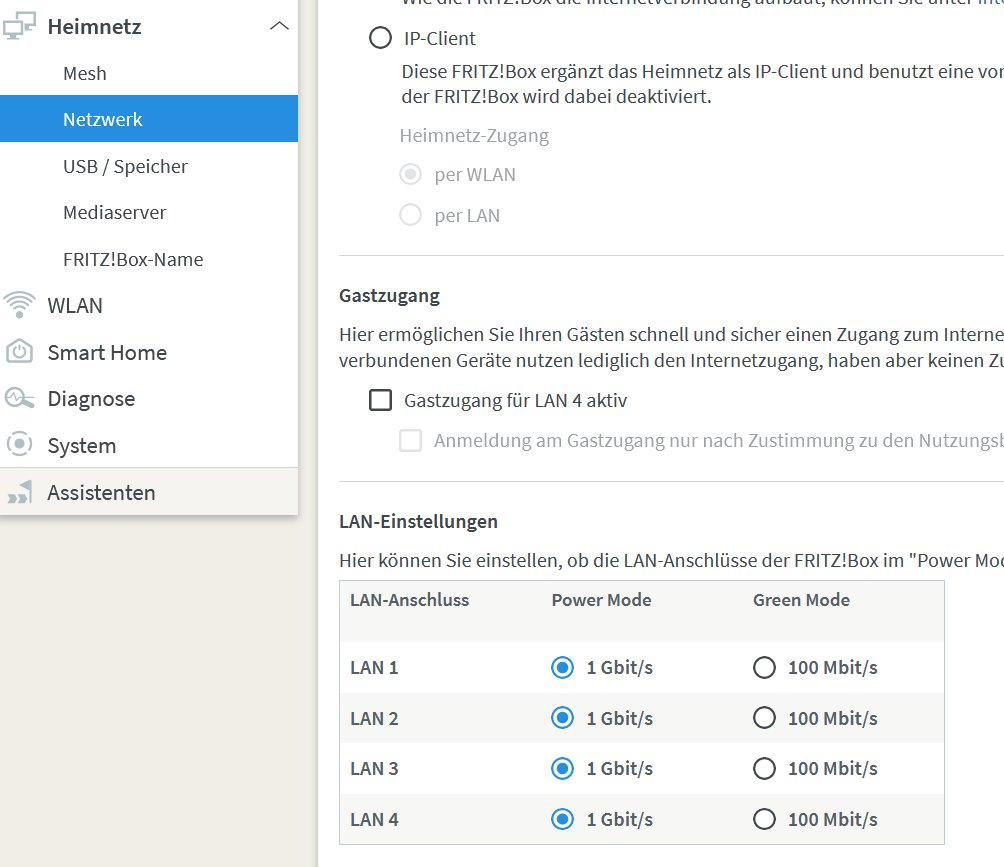The image size is (1004, 867).
Task: Collapse the Heimnetz section chevron
Action: click(x=280, y=27)
